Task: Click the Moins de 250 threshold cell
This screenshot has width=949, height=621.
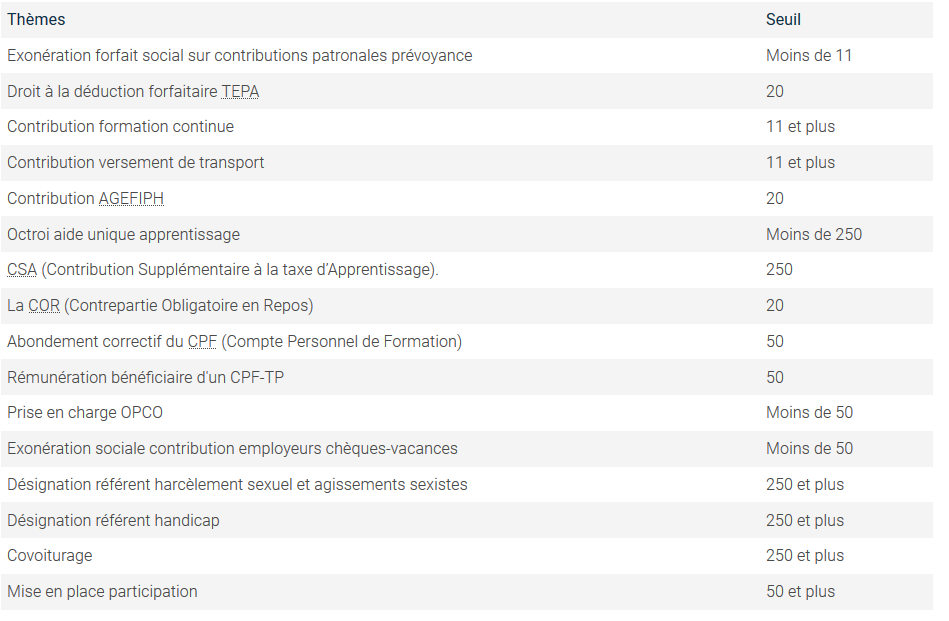Action: pyautogui.click(x=814, y=234)
